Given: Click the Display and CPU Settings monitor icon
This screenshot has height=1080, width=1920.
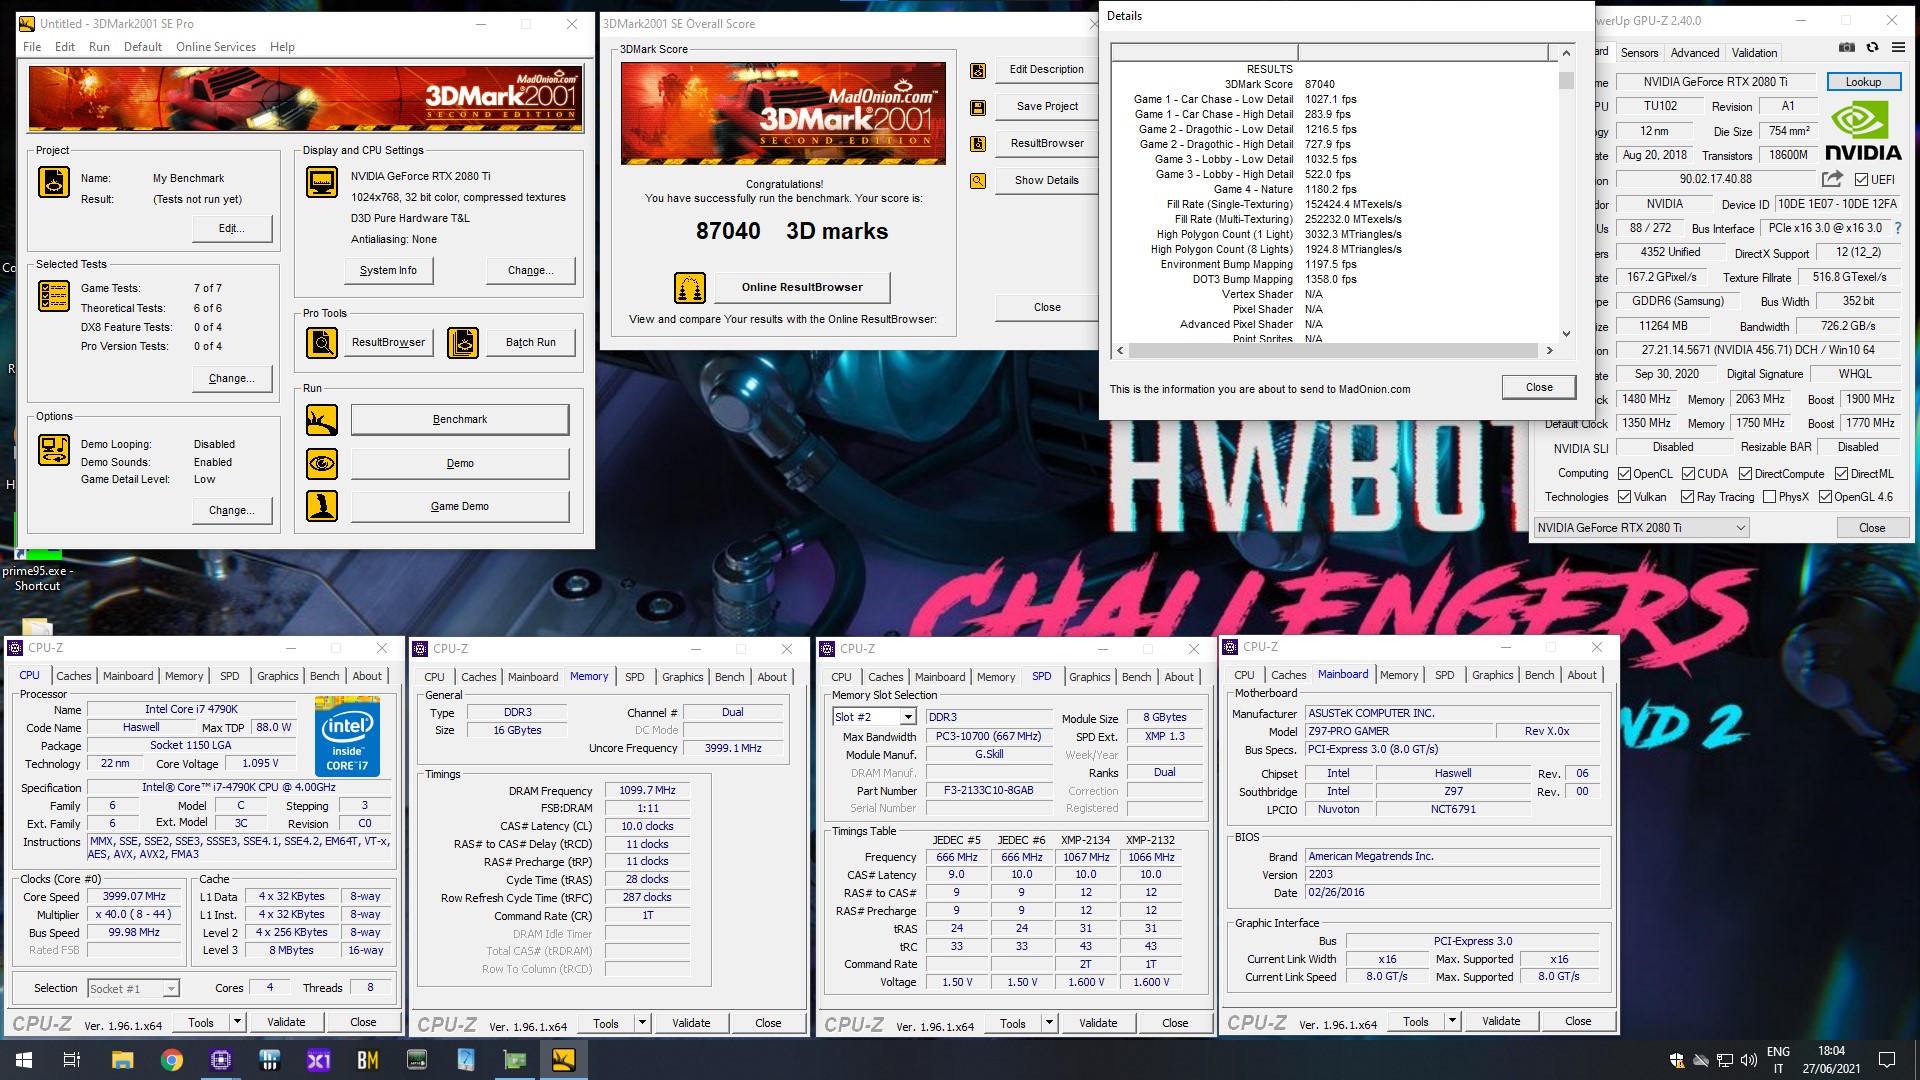Looking at the screenshot, I should (322, 182).
